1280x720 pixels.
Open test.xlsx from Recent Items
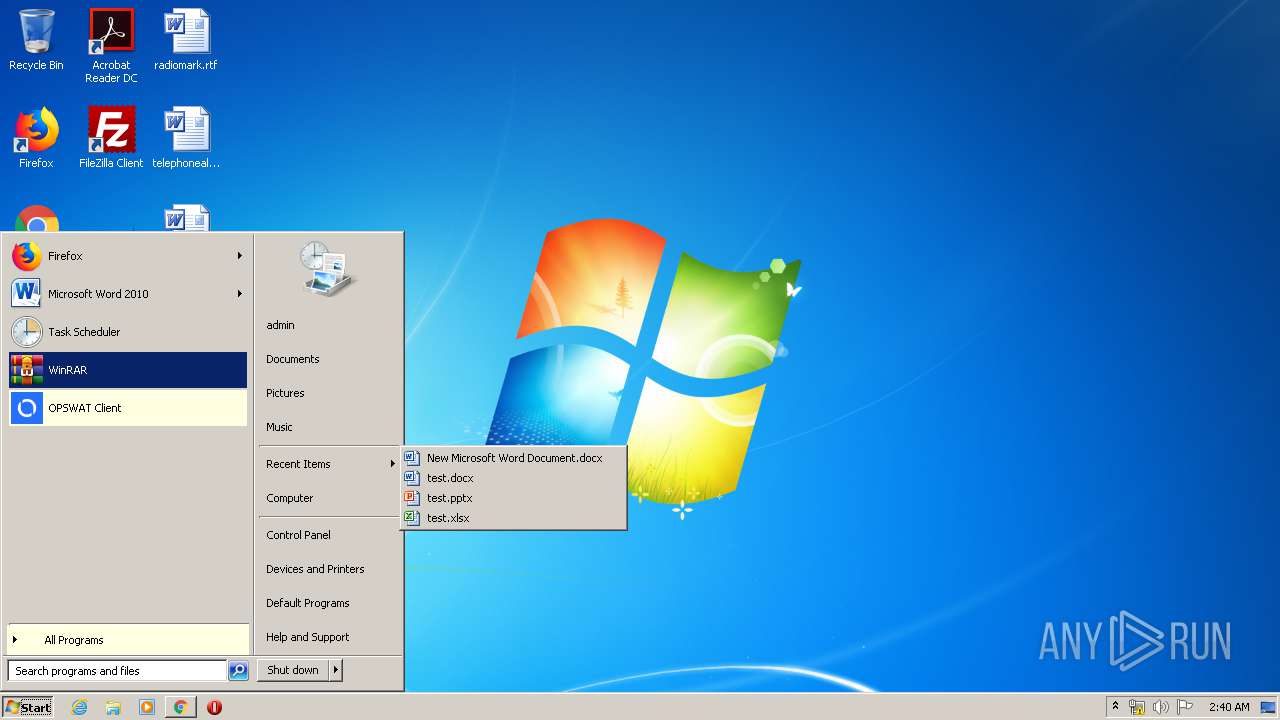pos(514,518)
